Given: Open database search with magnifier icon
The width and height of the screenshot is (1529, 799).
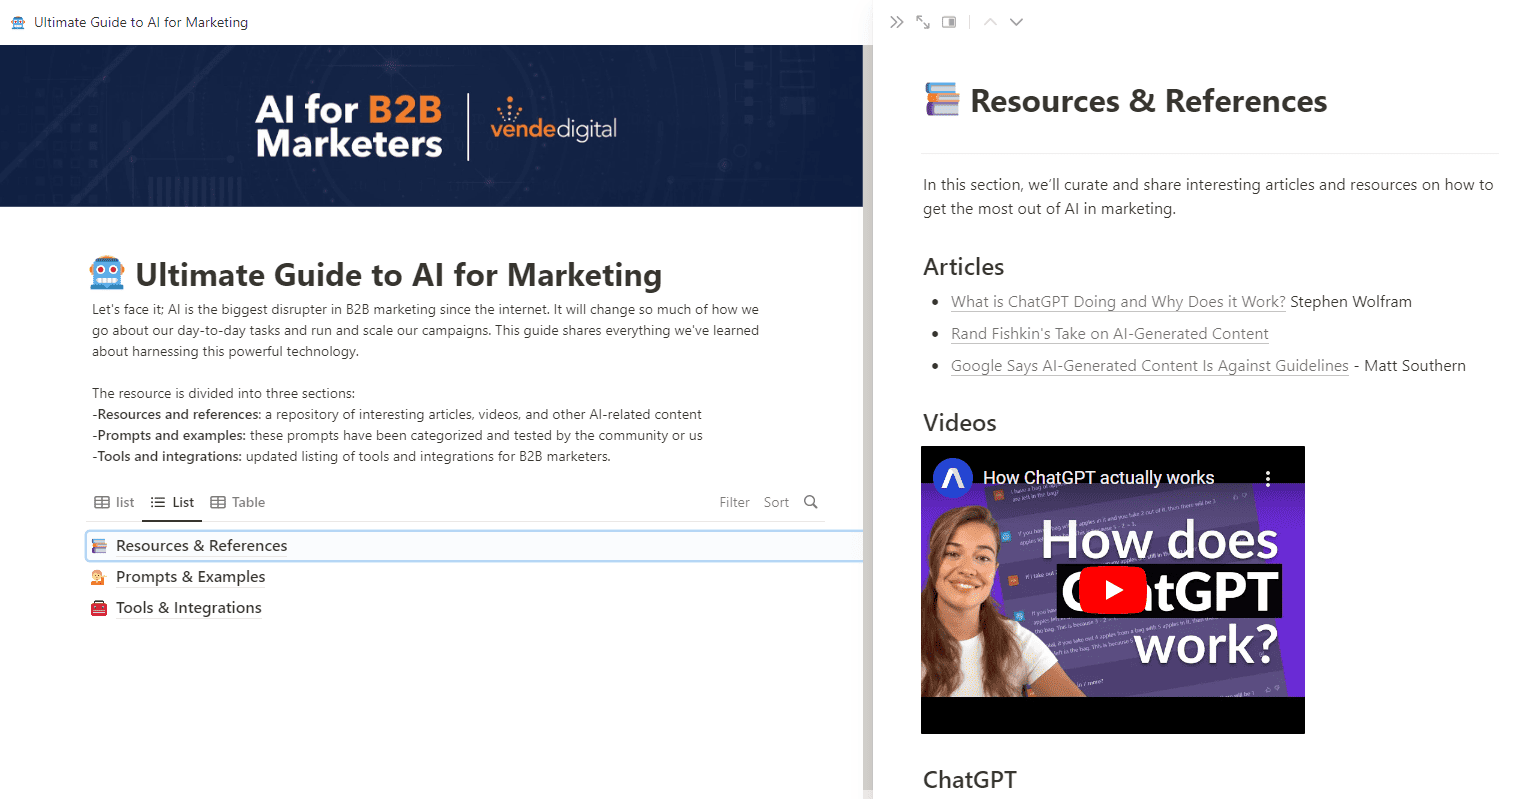Looking at the screenshot, I should [x=810, y=502].
